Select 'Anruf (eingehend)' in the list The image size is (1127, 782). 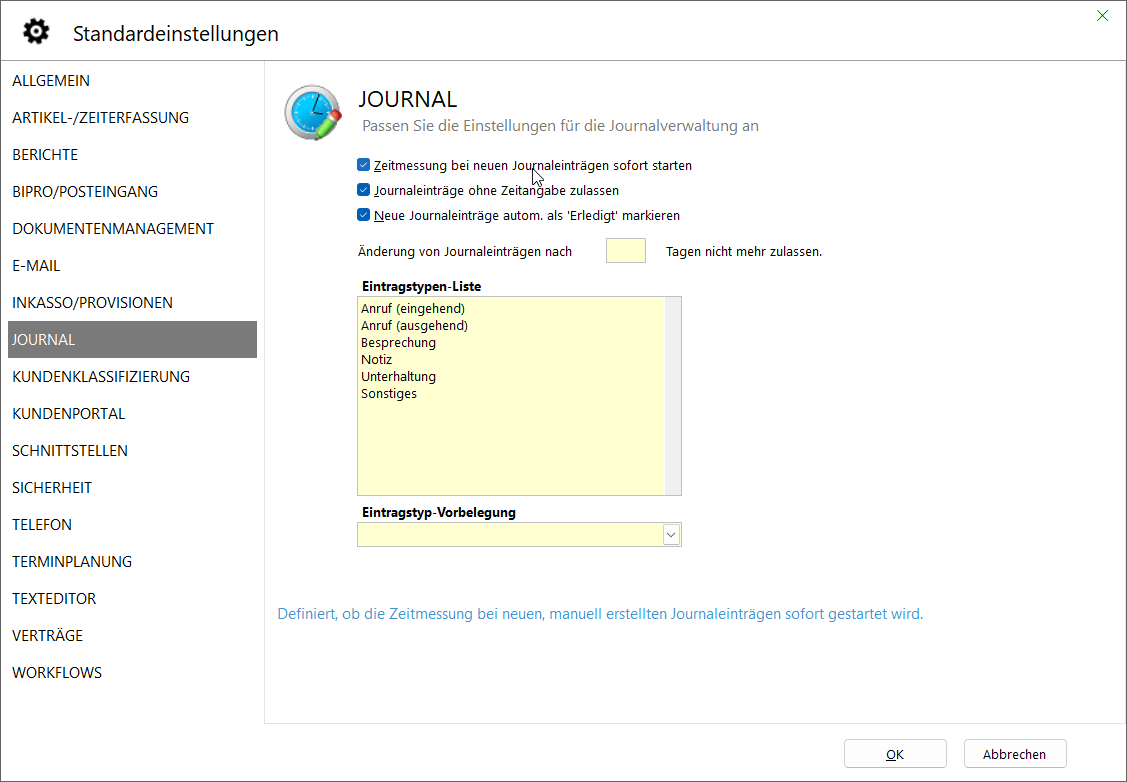413,309
